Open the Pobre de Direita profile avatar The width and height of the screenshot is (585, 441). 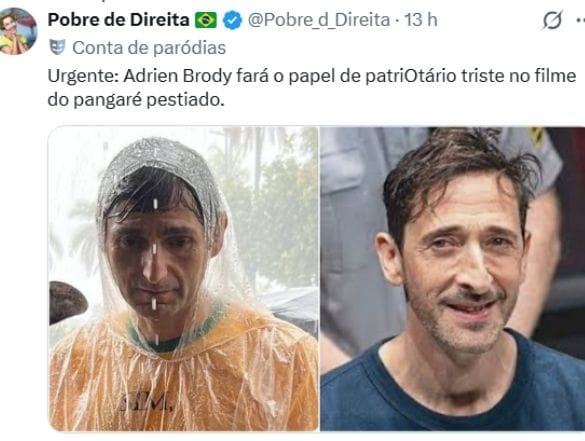point(17,31)
